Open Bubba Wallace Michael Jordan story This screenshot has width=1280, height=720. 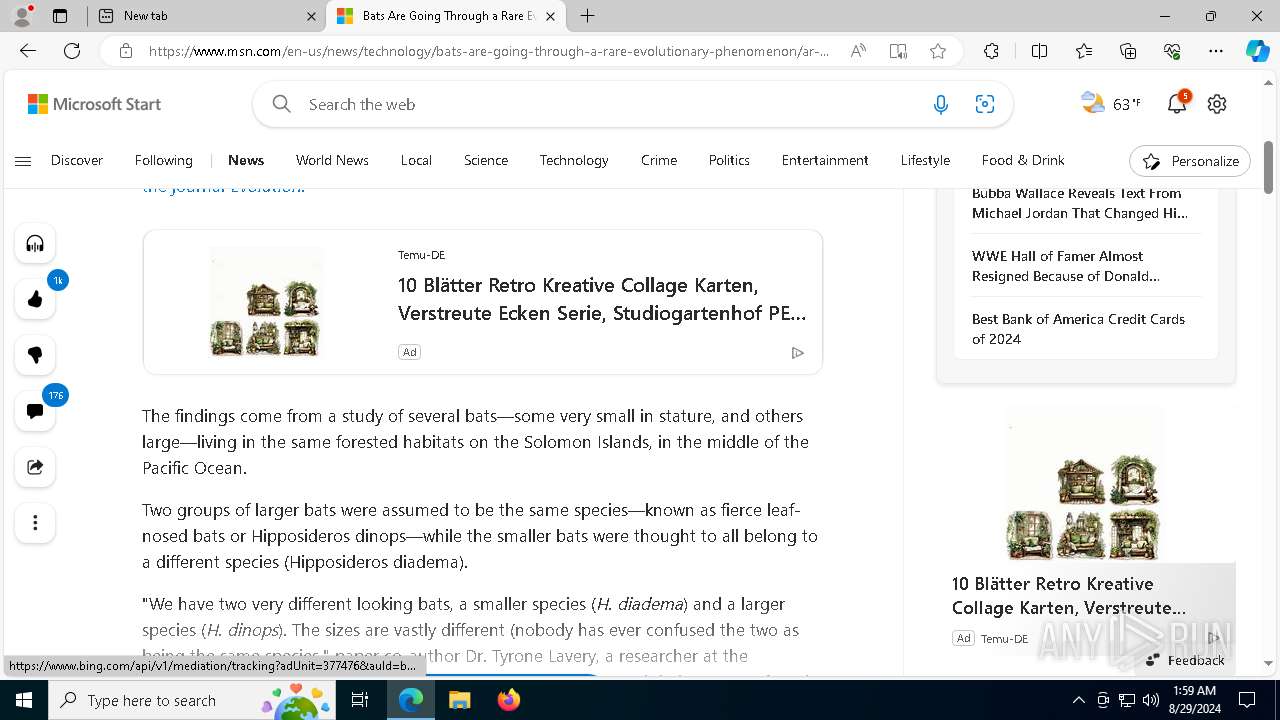tap(1079, 203)
